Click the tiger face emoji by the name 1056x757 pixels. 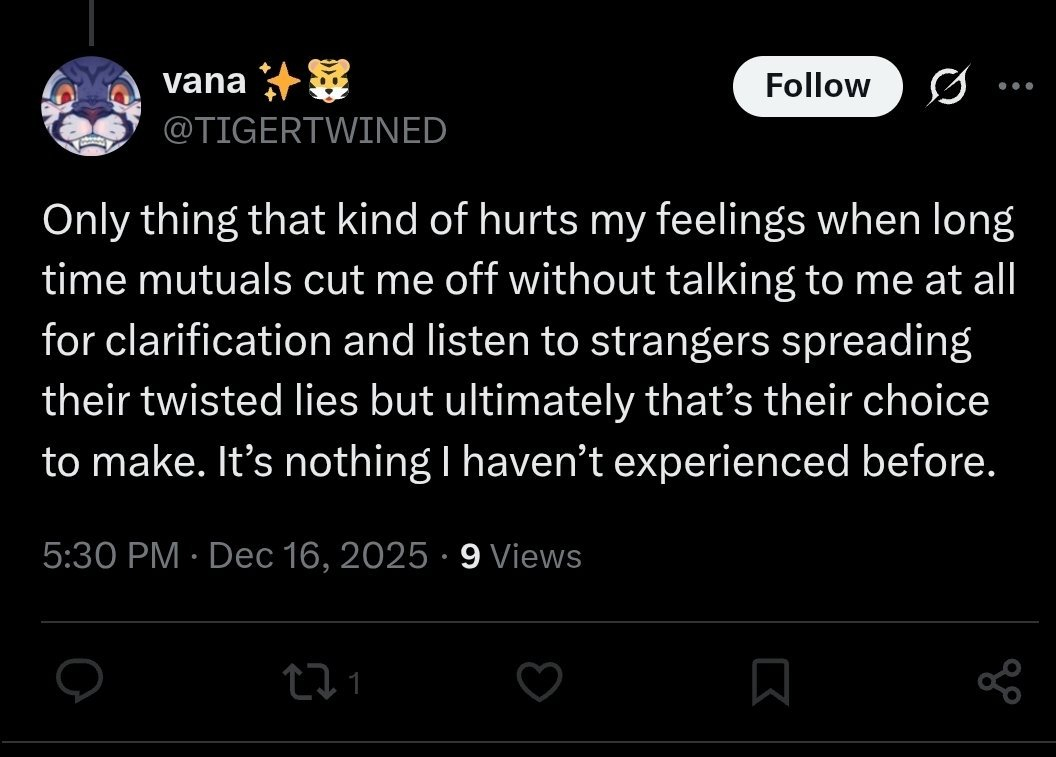click(x=328, y=82)
